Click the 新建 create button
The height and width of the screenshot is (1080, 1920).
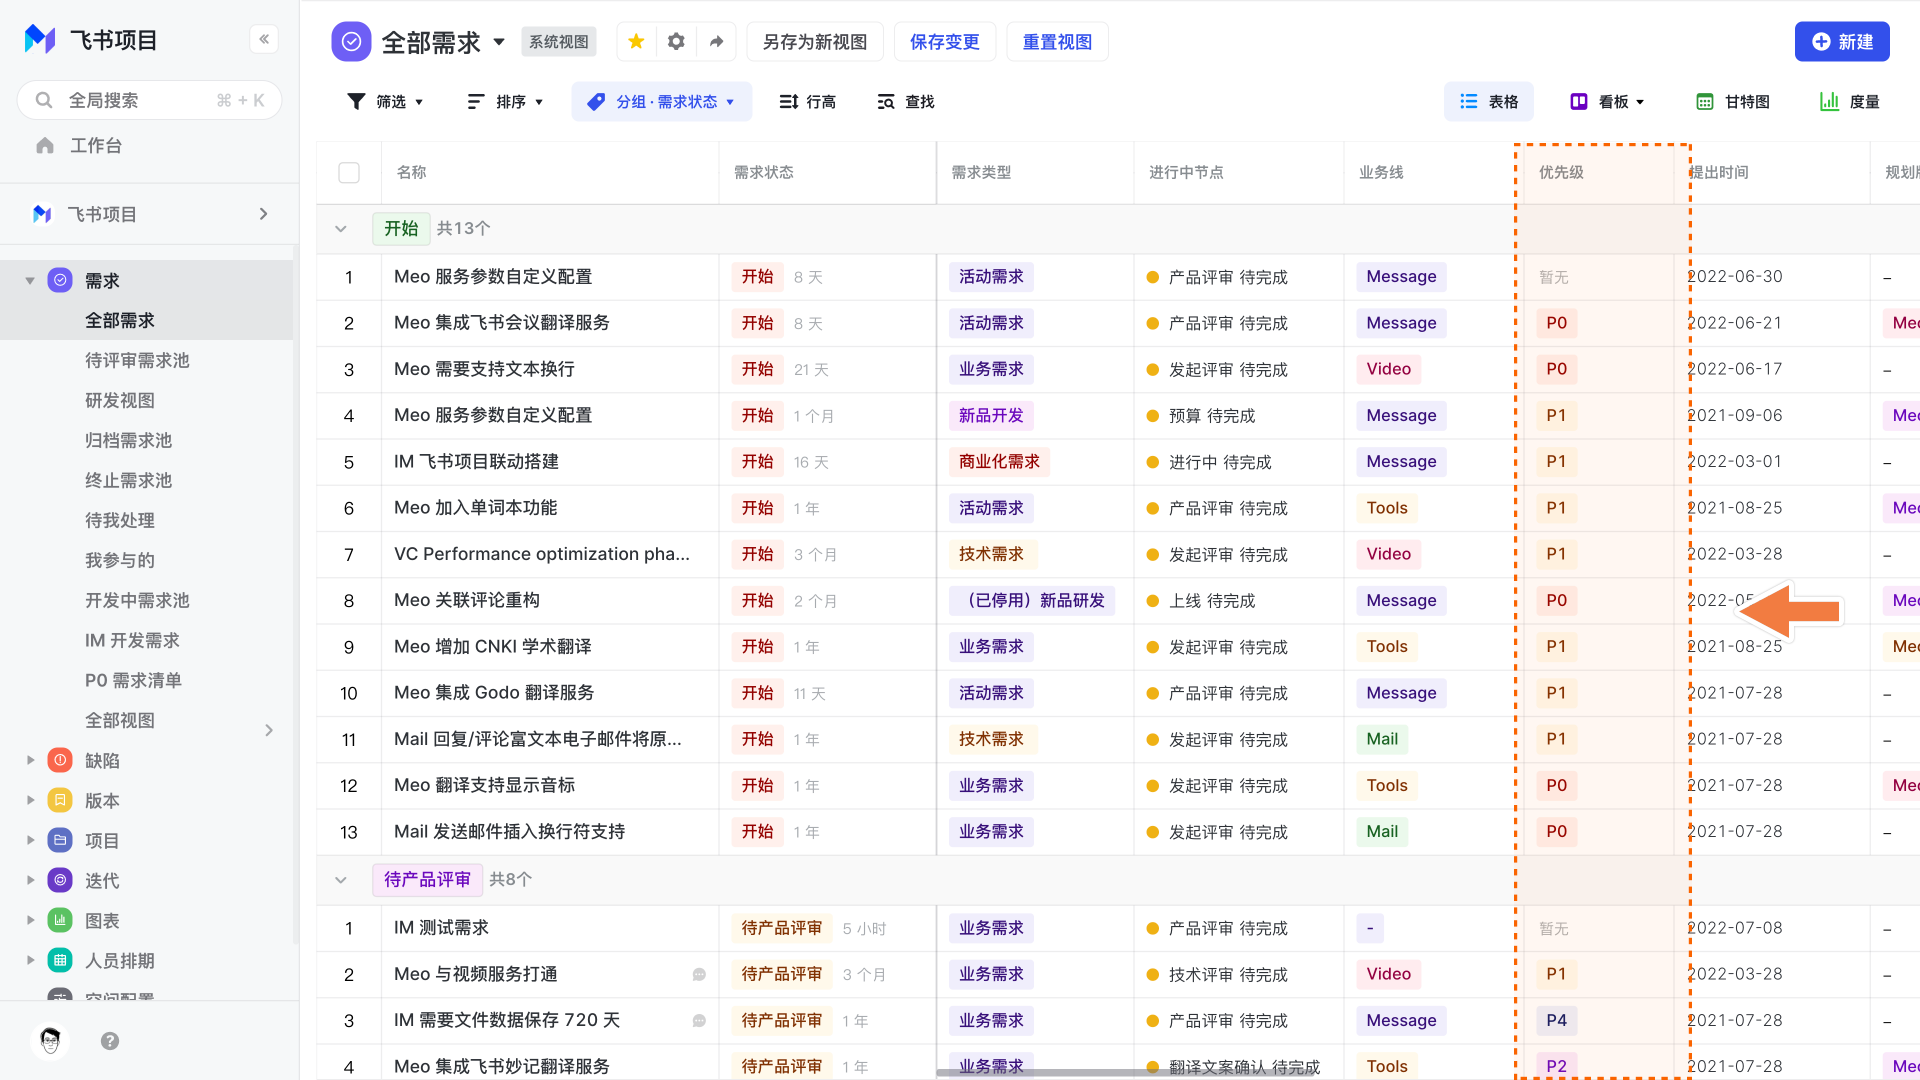point(1842,42)
